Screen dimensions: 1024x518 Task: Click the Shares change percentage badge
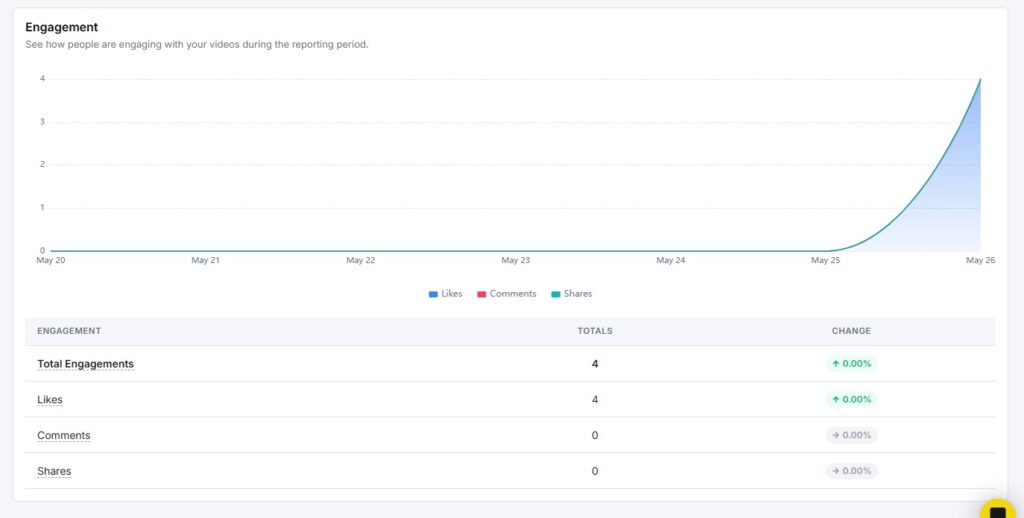pyautogui.click(x=851, y=471)
